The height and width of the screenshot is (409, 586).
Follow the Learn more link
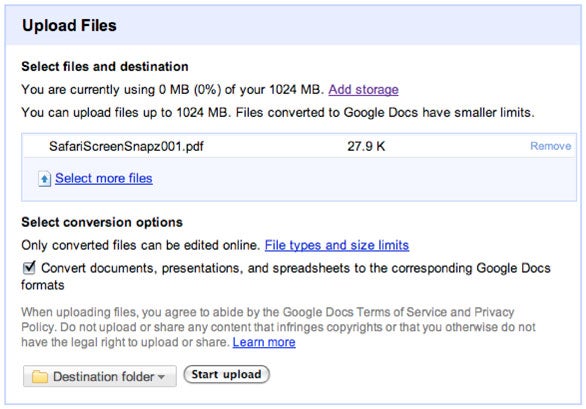tap(264, 342)
